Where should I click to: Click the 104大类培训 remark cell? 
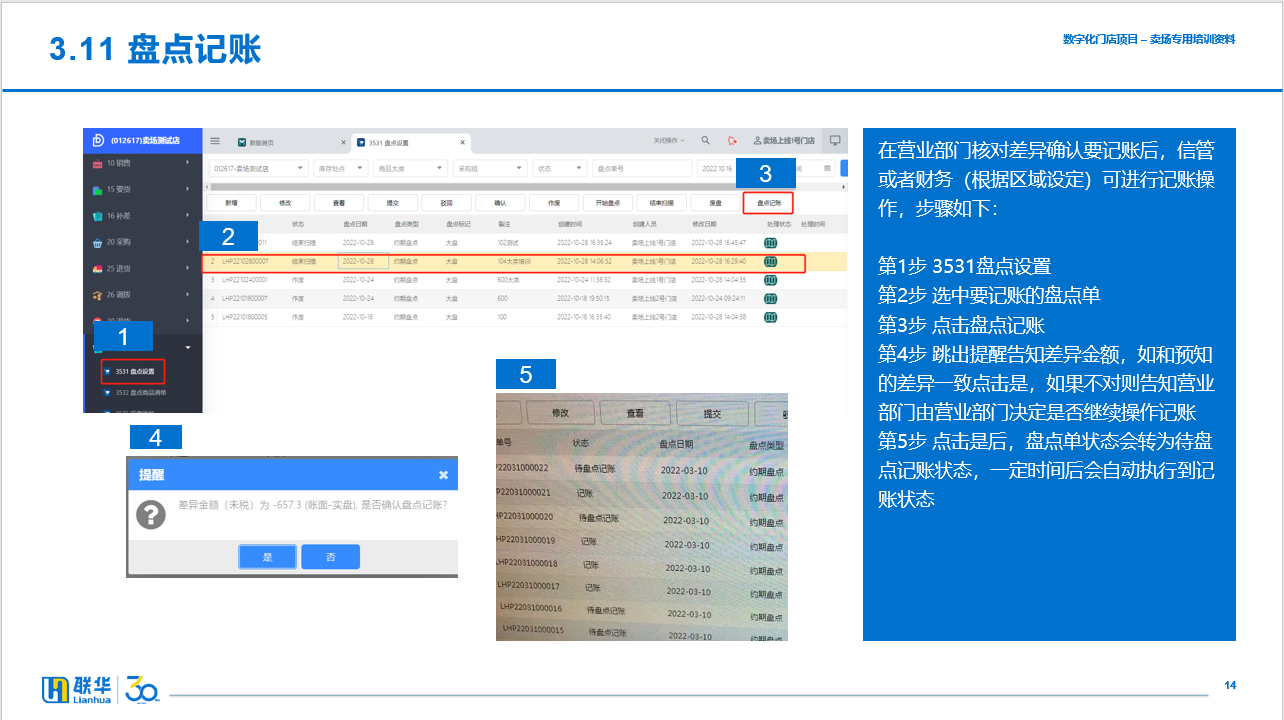coord(515,262)
